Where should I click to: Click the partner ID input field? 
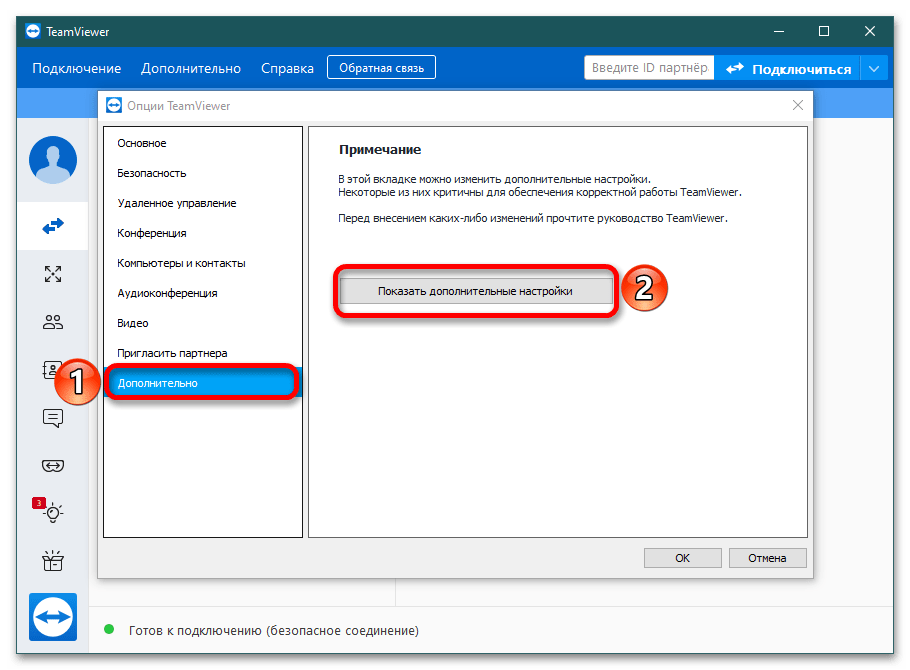coord(648,68)
